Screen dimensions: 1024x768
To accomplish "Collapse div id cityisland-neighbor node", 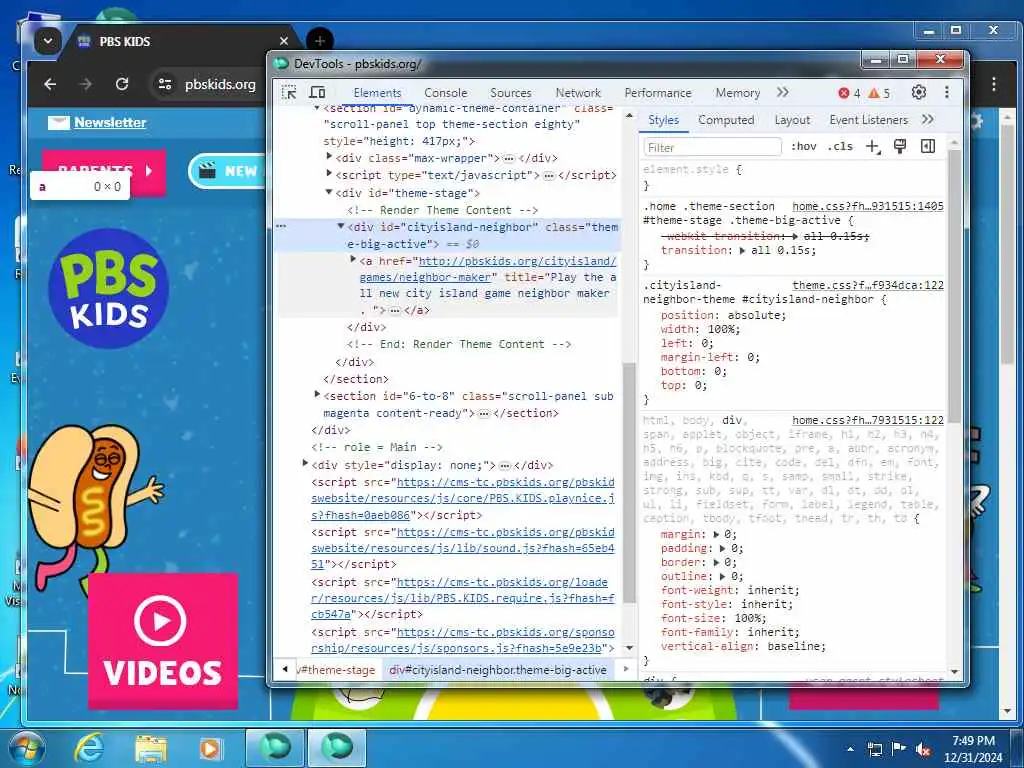I will pyautogui.click(x=341, y=226).
